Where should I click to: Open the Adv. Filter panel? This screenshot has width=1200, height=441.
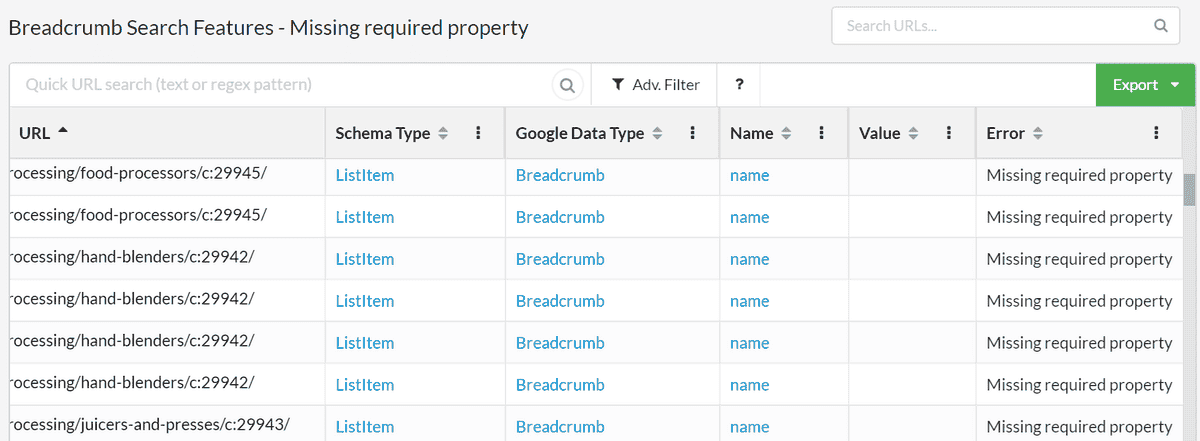point(655,85)
